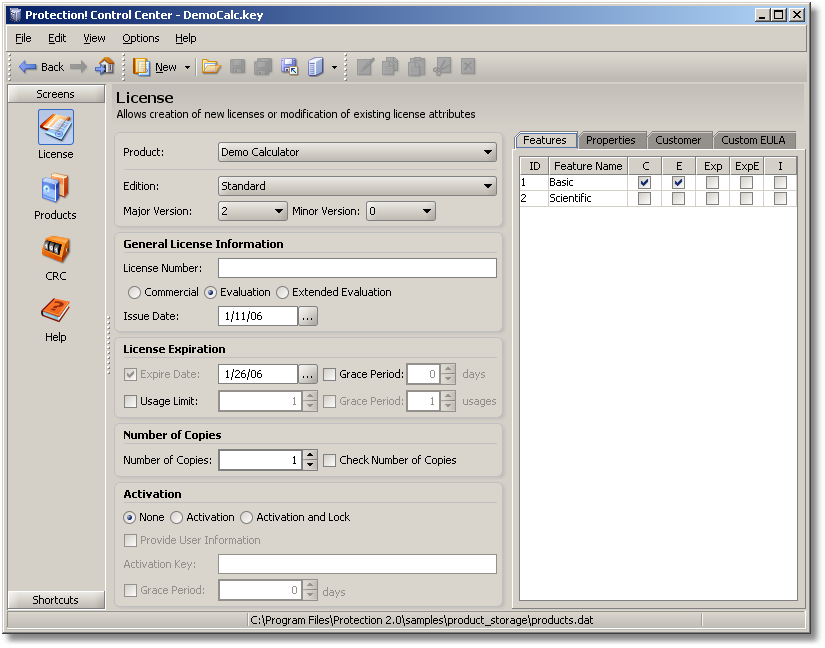Open the Options menu

pyautogui.click(x=140, y=38)
